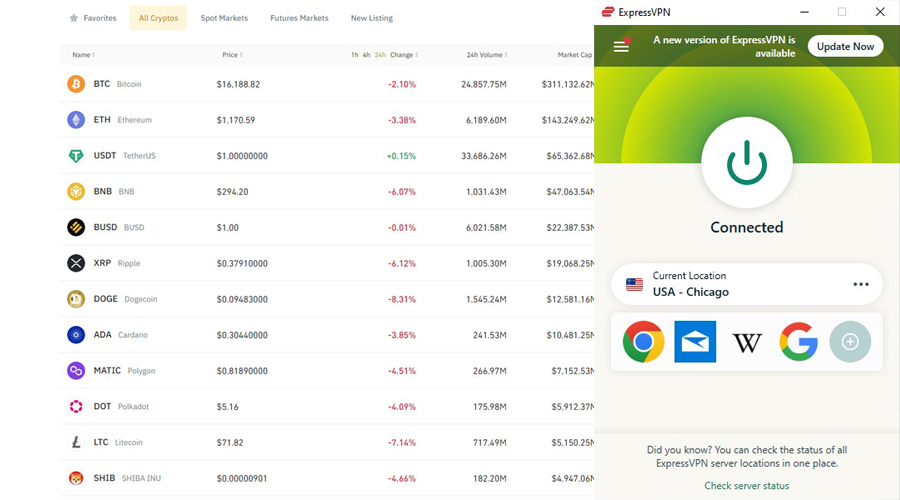This screenshot has width=900, height=500.
Task: Click USDT change +0.15%
Action: tap(401, 156)
